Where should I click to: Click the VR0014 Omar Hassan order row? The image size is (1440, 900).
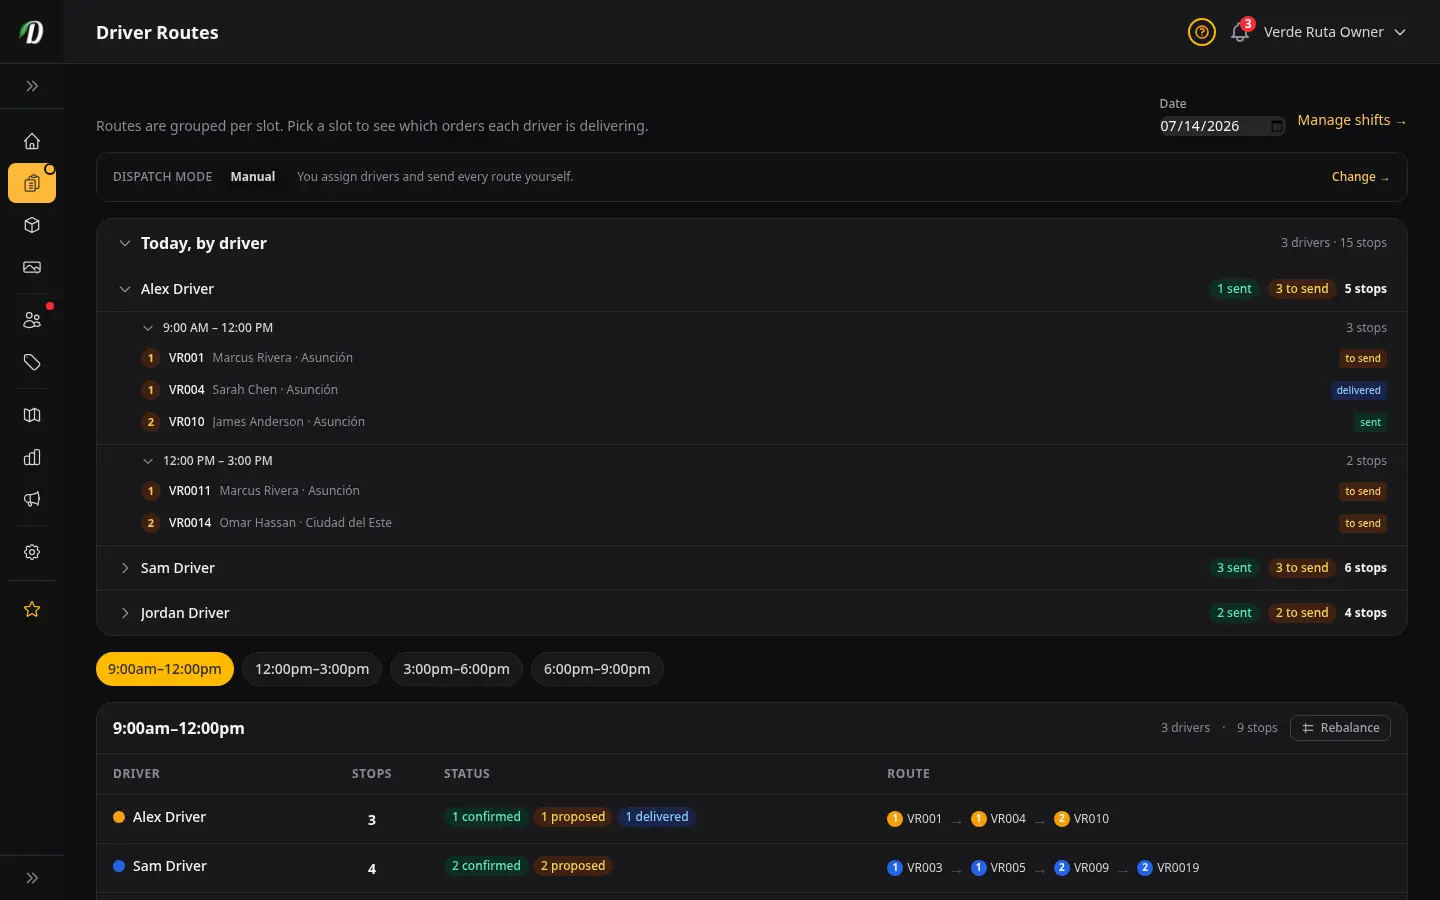[x=752, y=523]
